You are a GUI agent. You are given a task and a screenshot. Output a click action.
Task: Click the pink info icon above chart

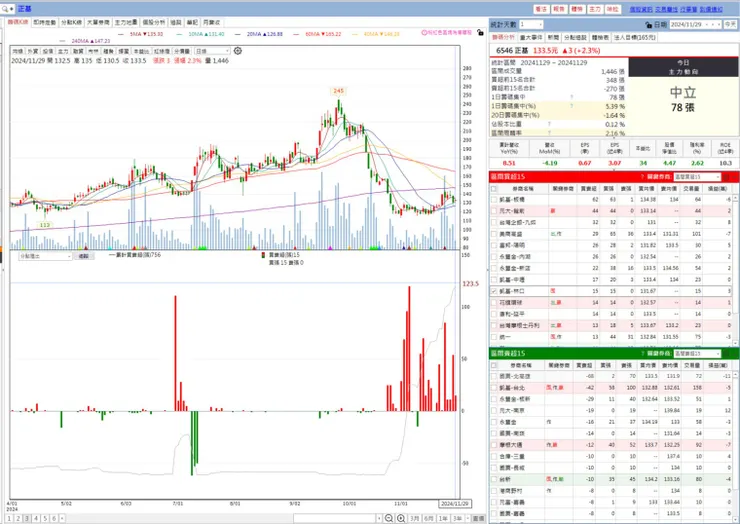[424, 33]
